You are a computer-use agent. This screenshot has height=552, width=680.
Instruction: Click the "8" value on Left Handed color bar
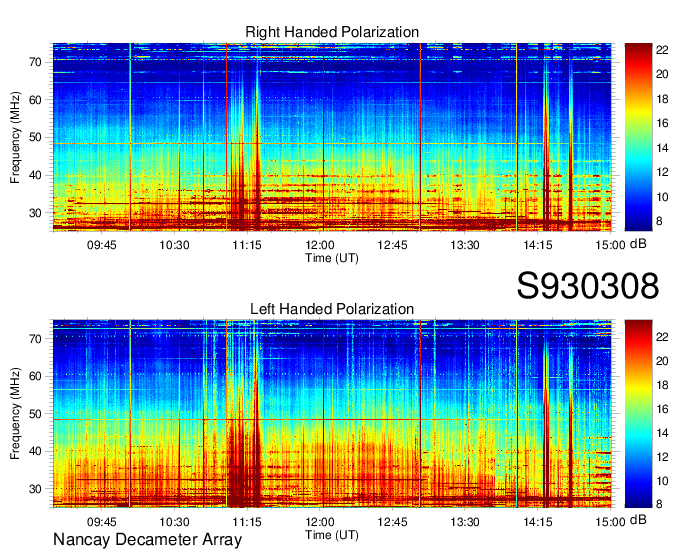[x=659, y=504]
